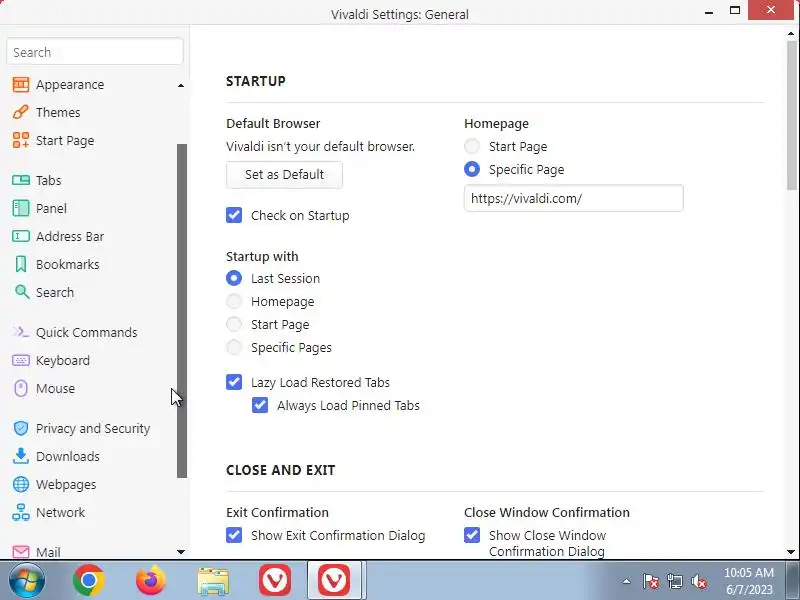Select Specific Pages startup option
This screenshot has width=800, height=600.
(x=234, y=347)
